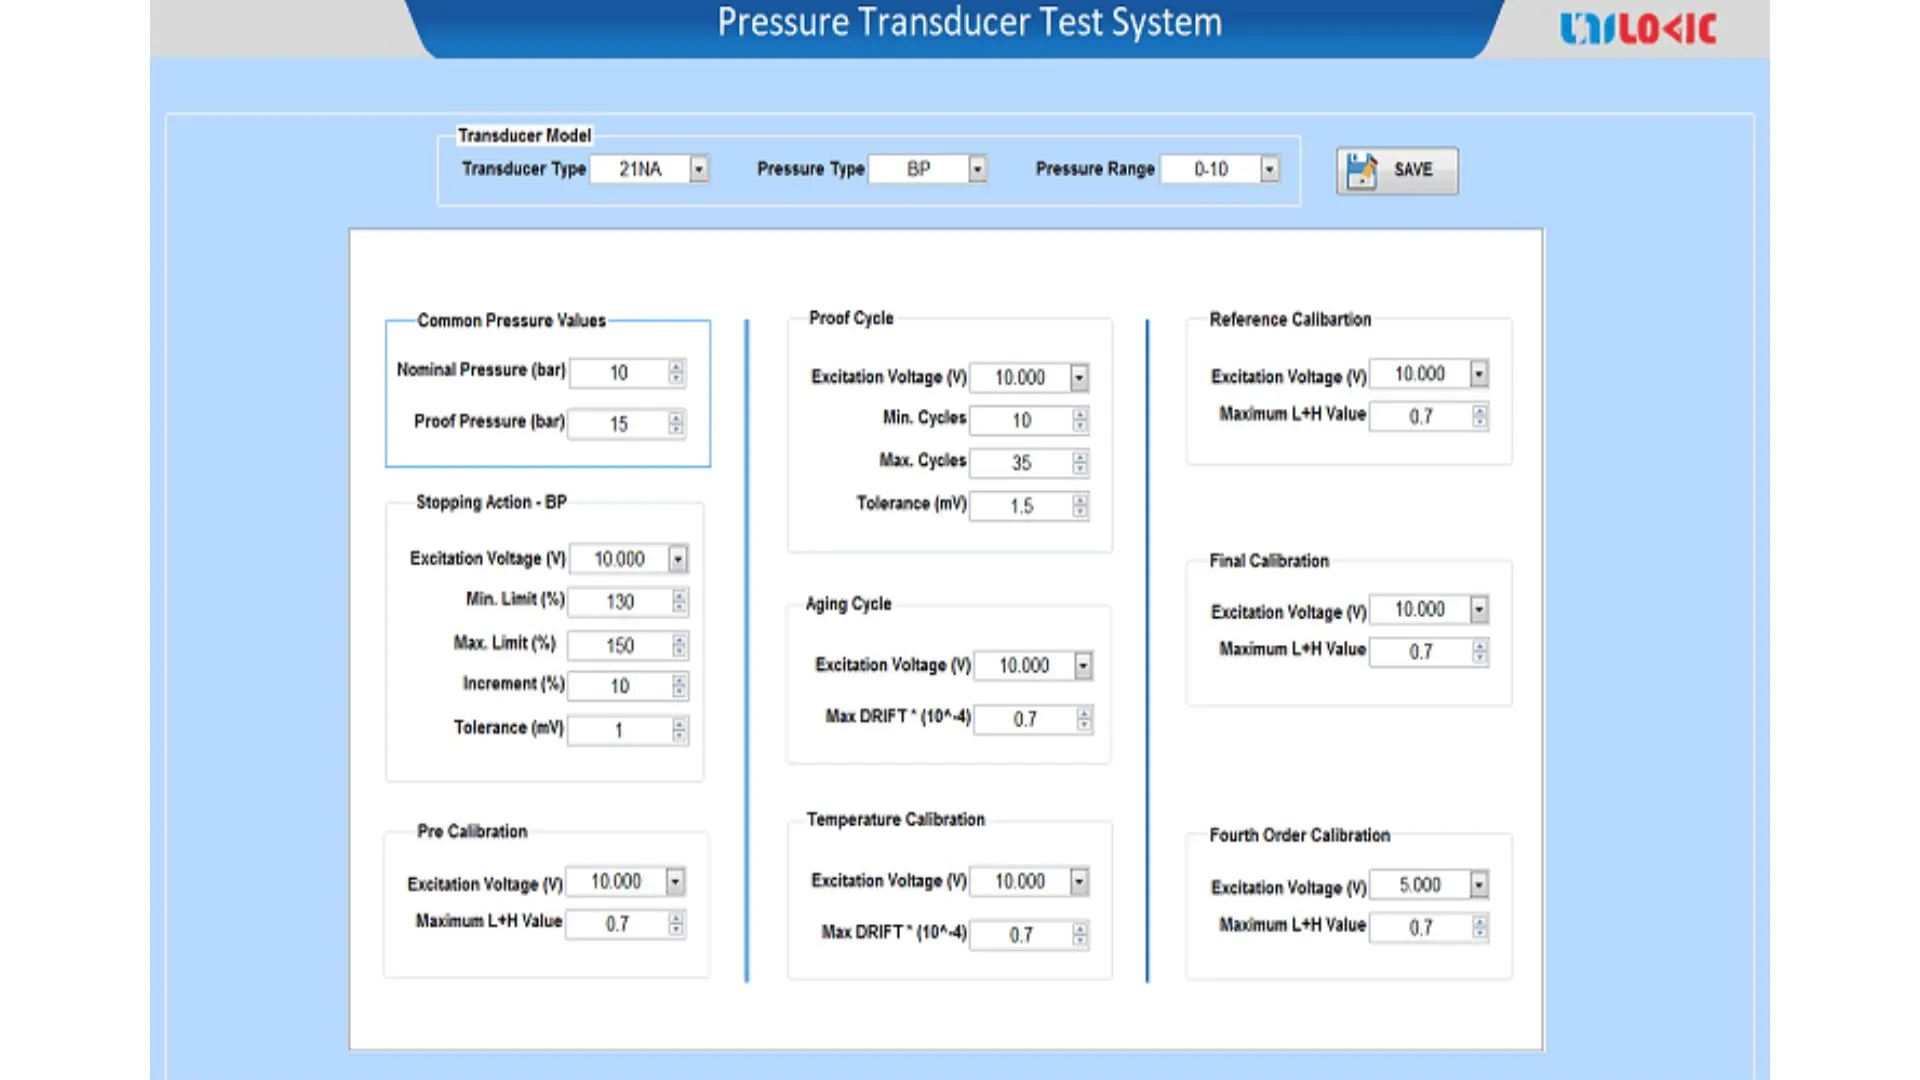The width and height of the screenshot is (1920, 1080).
Task: Open the Transducer Type dropdown
Action: [x=699, y=169]
